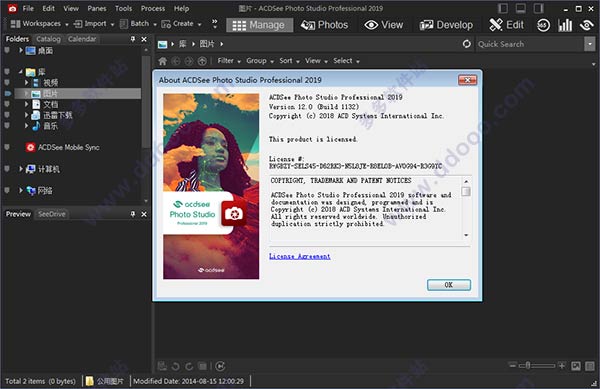Open the Import dropdown
The height and width of the screenshot is (389, 600).
(x=94, y=24)
